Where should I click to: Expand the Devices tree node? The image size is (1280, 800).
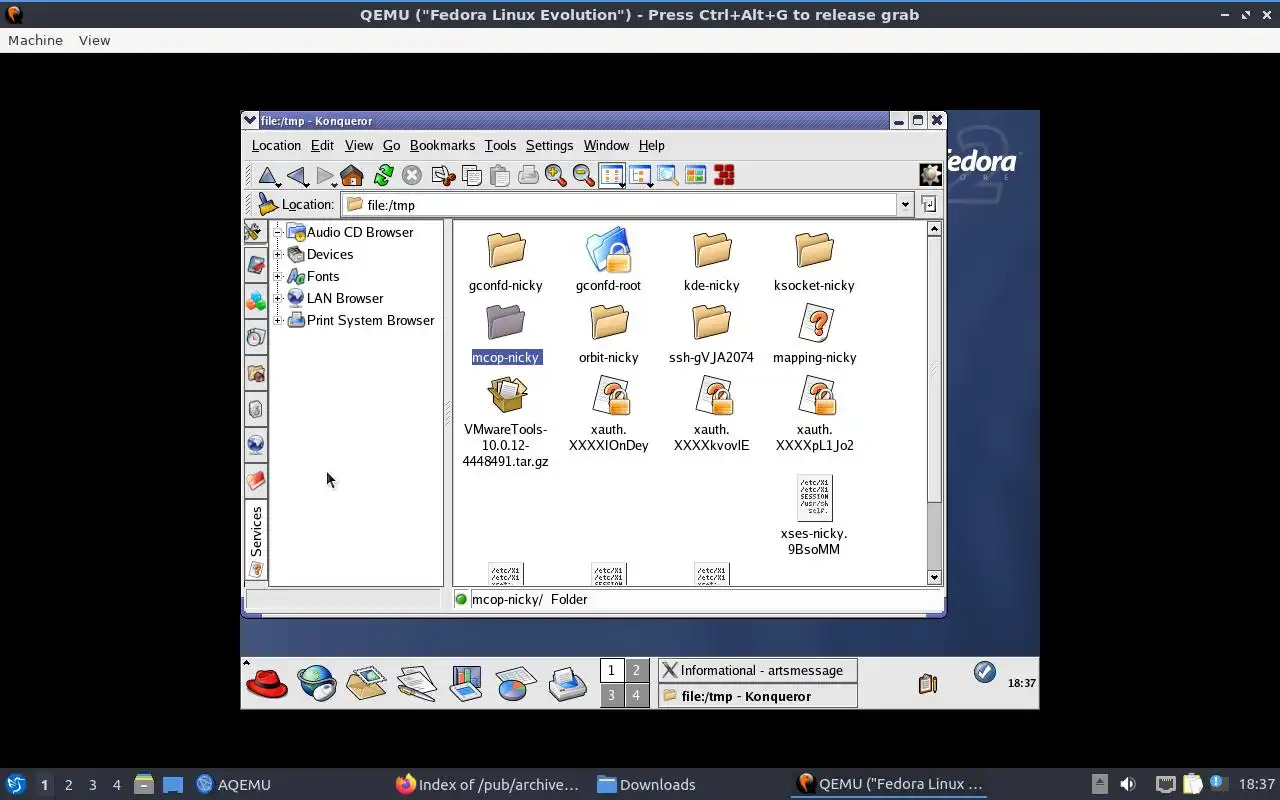(x=278, y=254)
